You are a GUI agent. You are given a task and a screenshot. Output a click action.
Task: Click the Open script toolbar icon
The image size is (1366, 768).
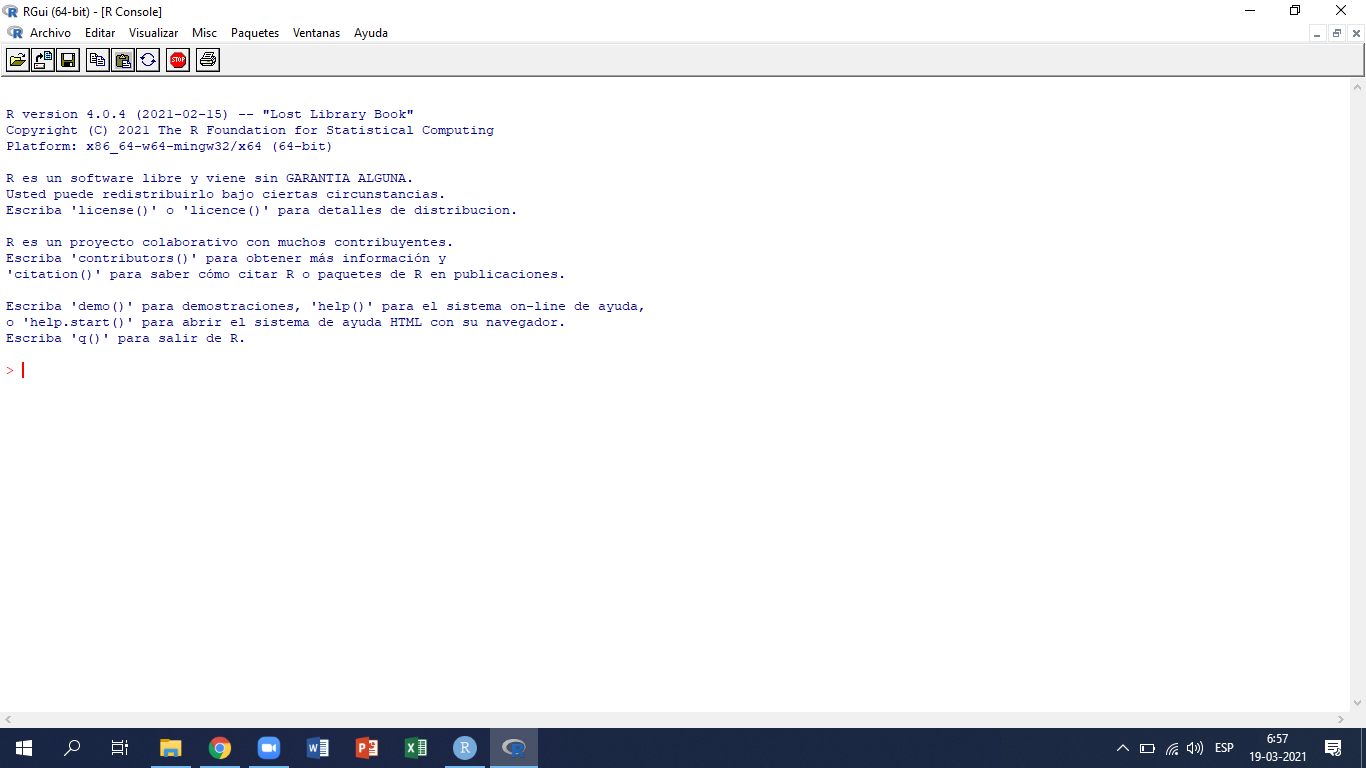[18, 60]
